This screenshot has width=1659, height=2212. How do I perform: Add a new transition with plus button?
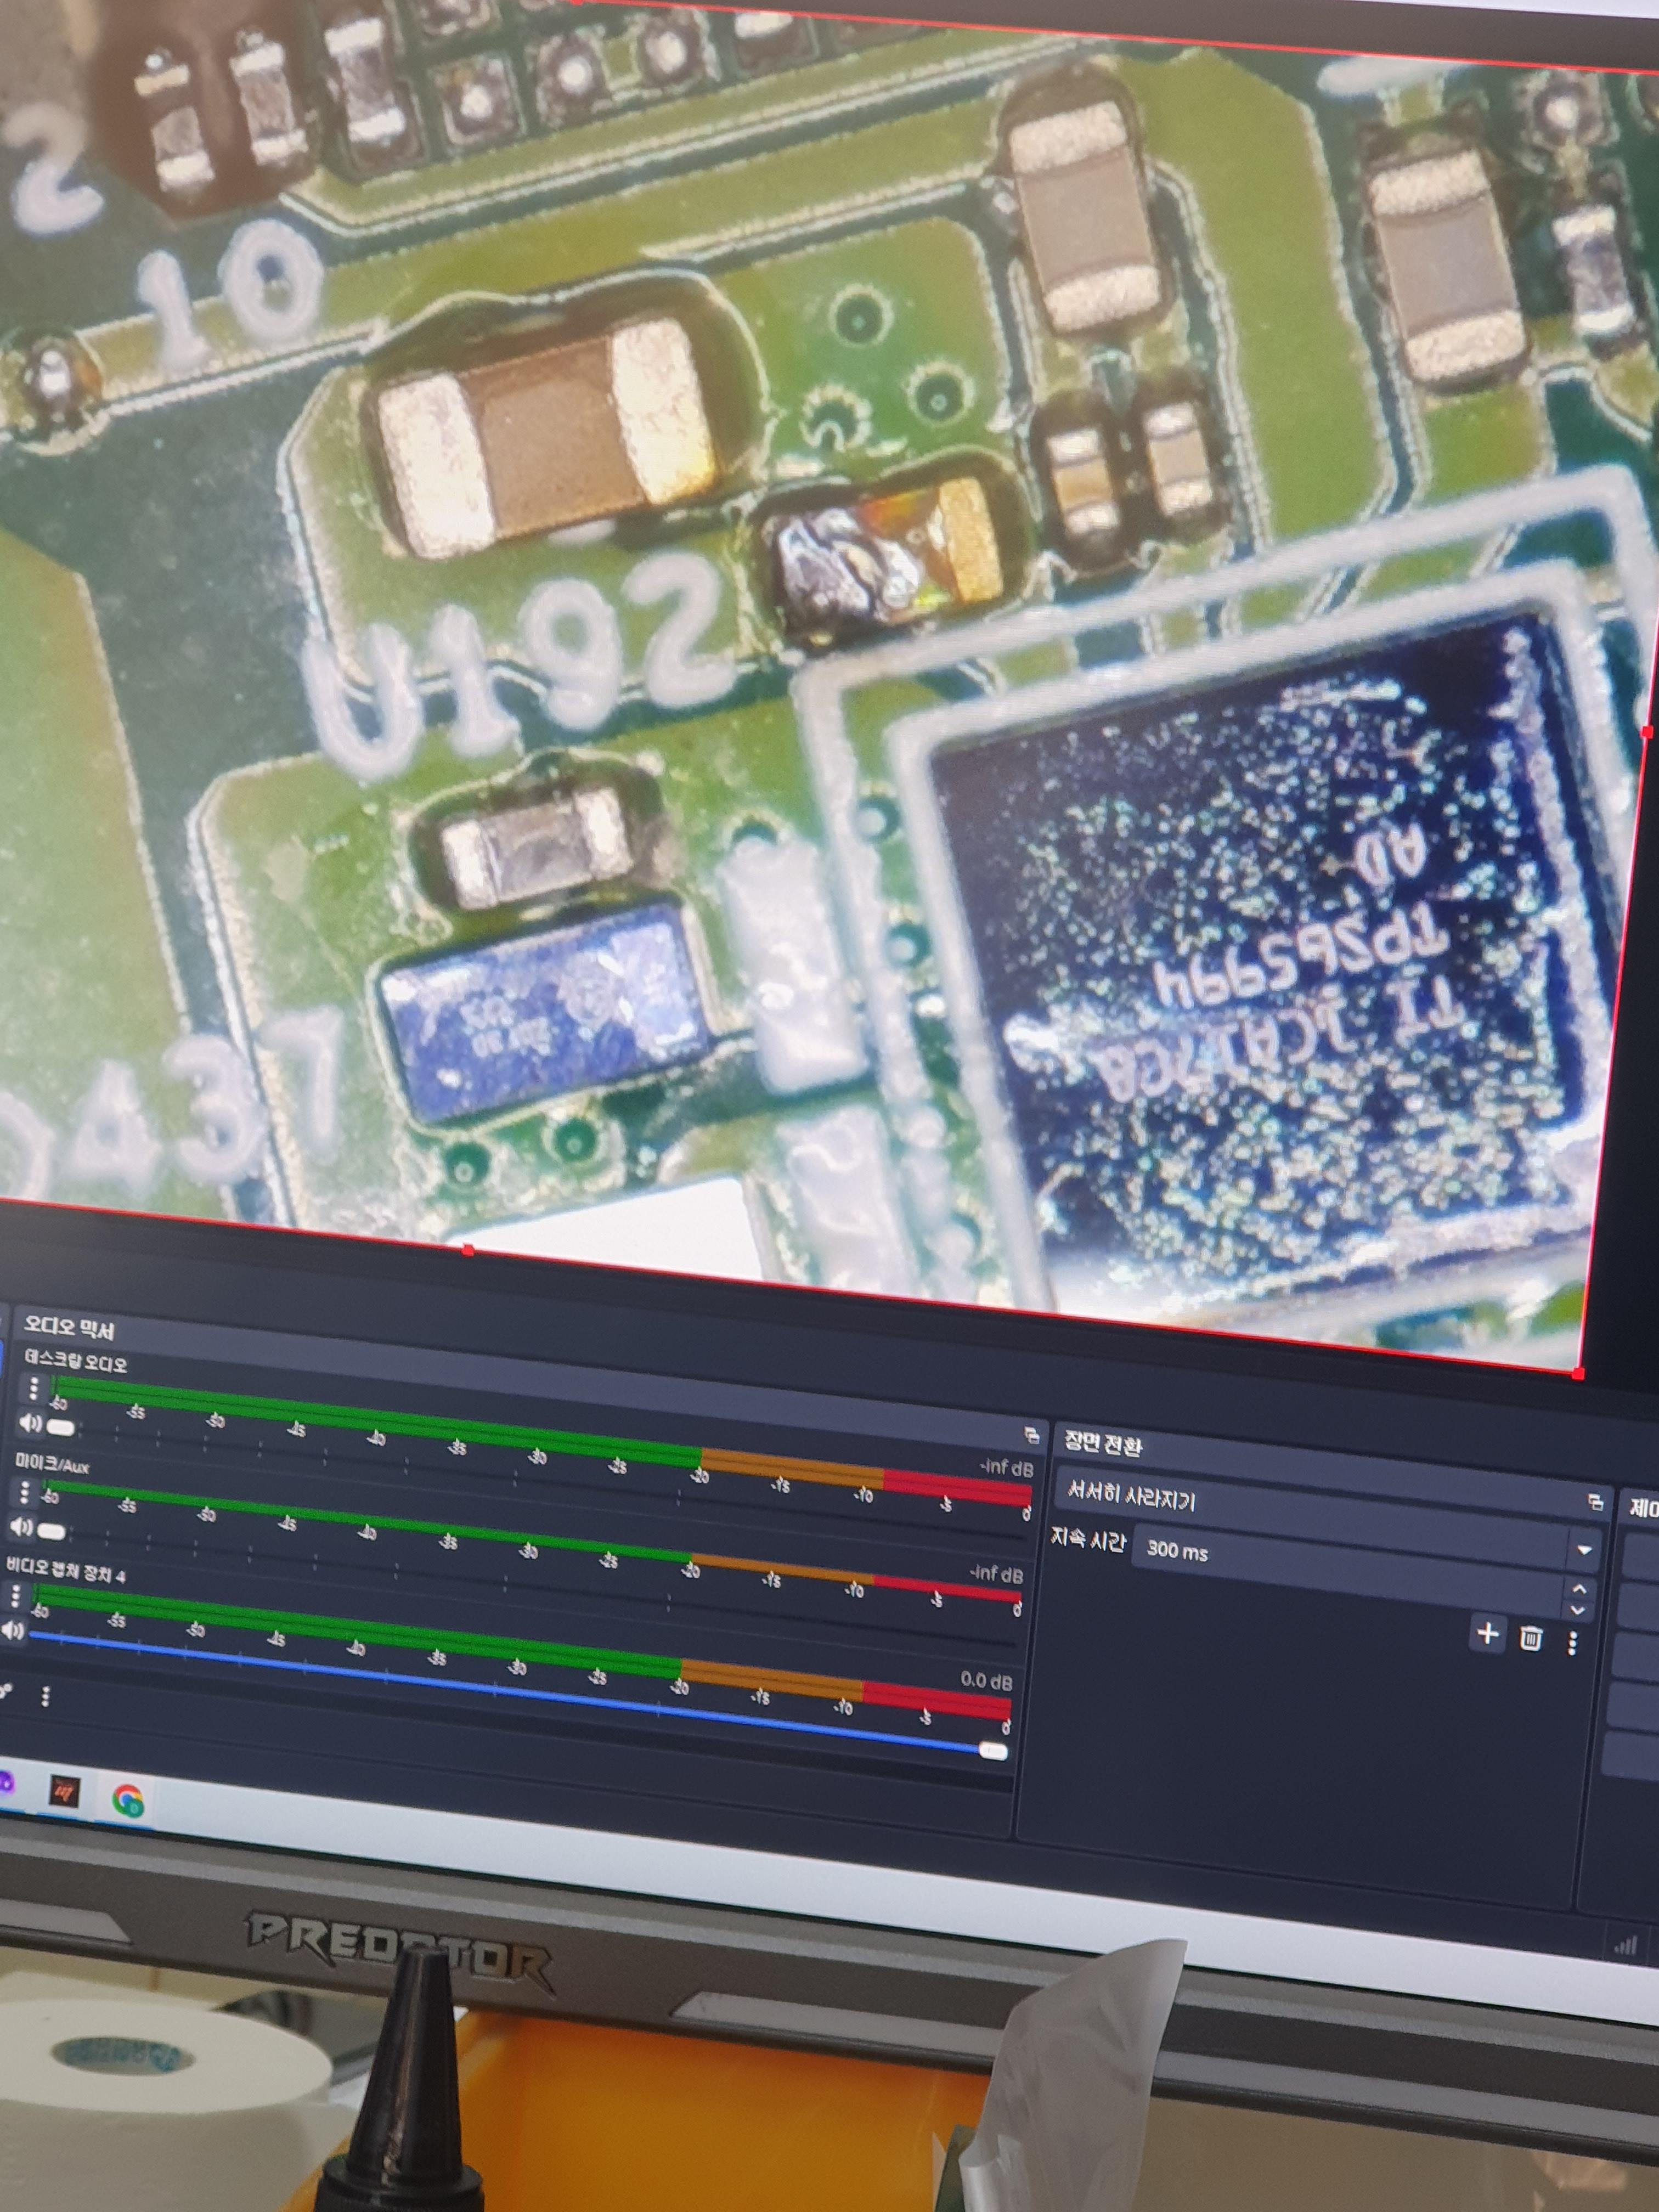coord(1487,1634)
